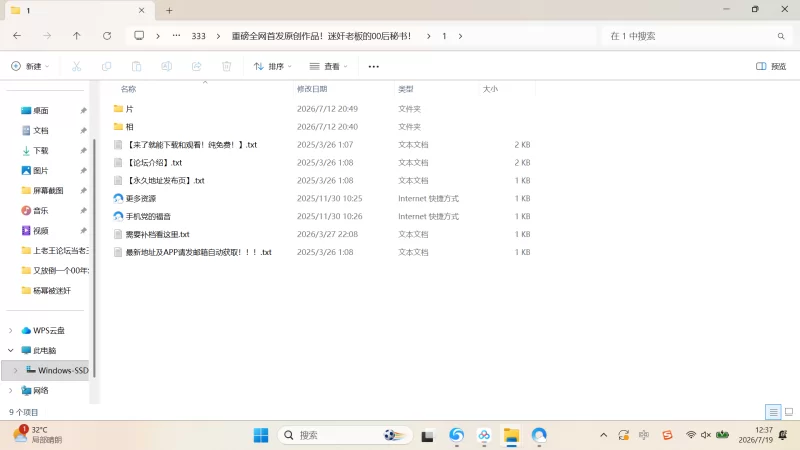Select file 【永久地址发布页】.txt
This screenshot has width=800, height=450.
click(165, 181)
